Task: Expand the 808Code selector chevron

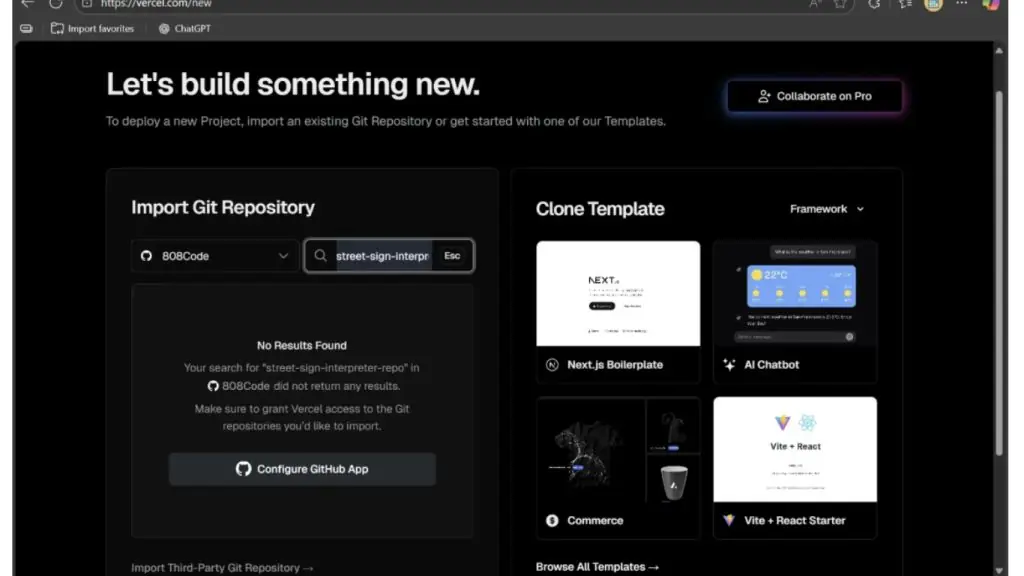Action: click(x=283, y=256)
